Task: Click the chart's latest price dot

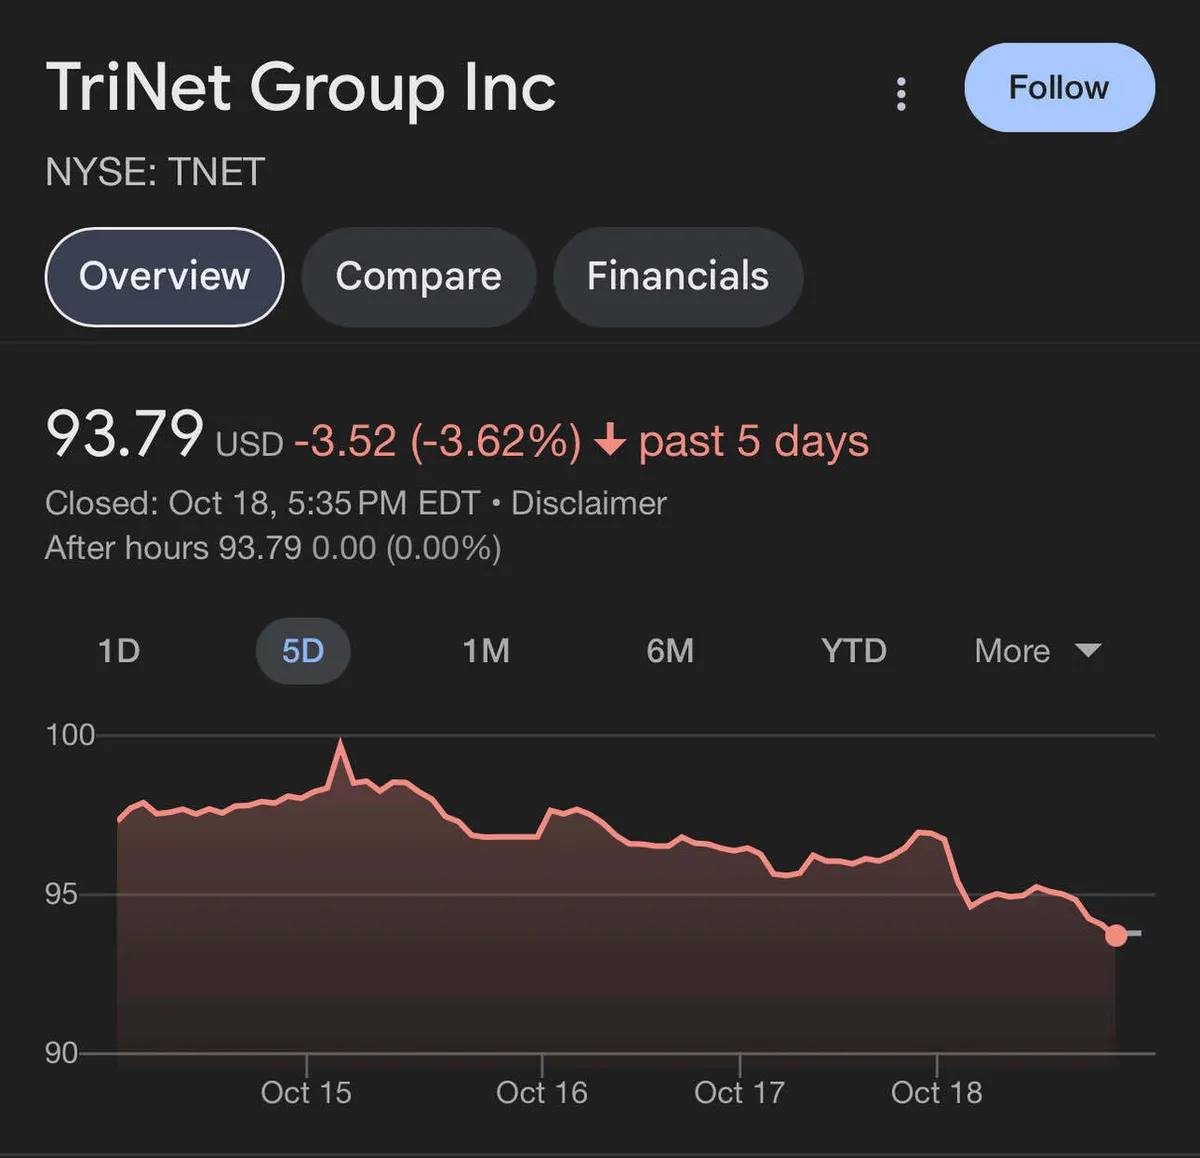Action: click(1116, 935)
